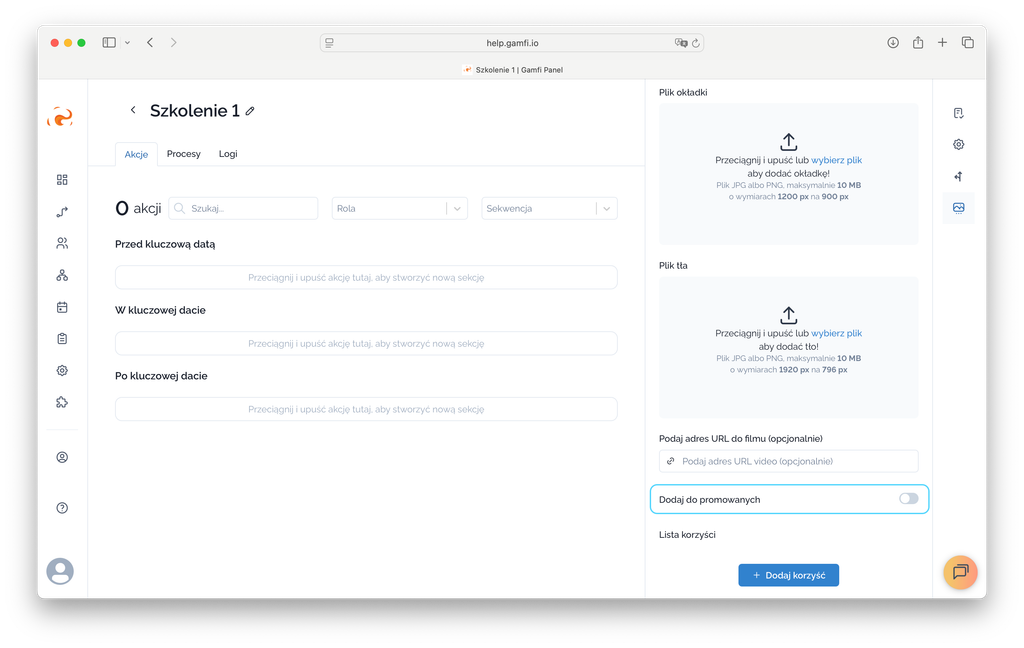Open the calendar icon in left sidebar
Image resolution: width=1024 pixels, height=648 pixels.
click(x=62, y=307)
